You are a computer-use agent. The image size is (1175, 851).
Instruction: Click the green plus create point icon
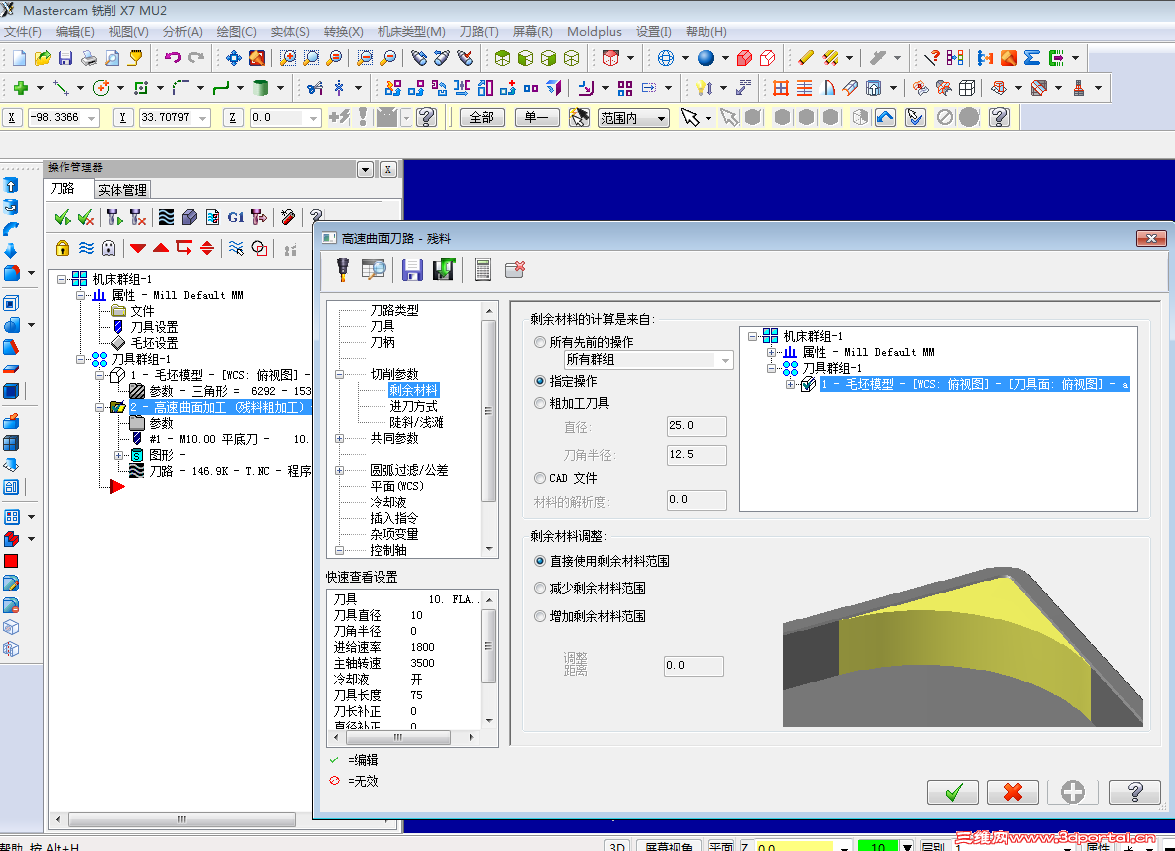21,88
